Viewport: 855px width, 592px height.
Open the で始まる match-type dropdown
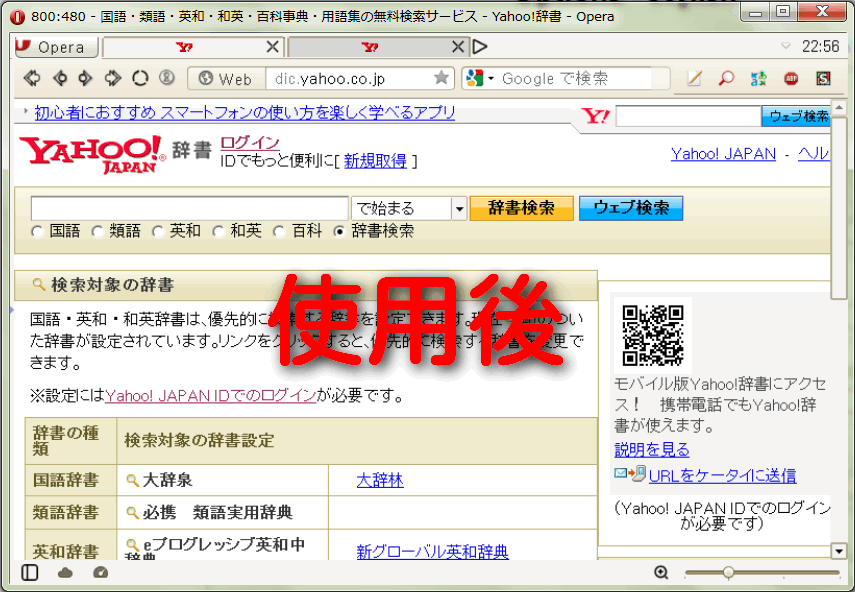(x=409, y=208)
